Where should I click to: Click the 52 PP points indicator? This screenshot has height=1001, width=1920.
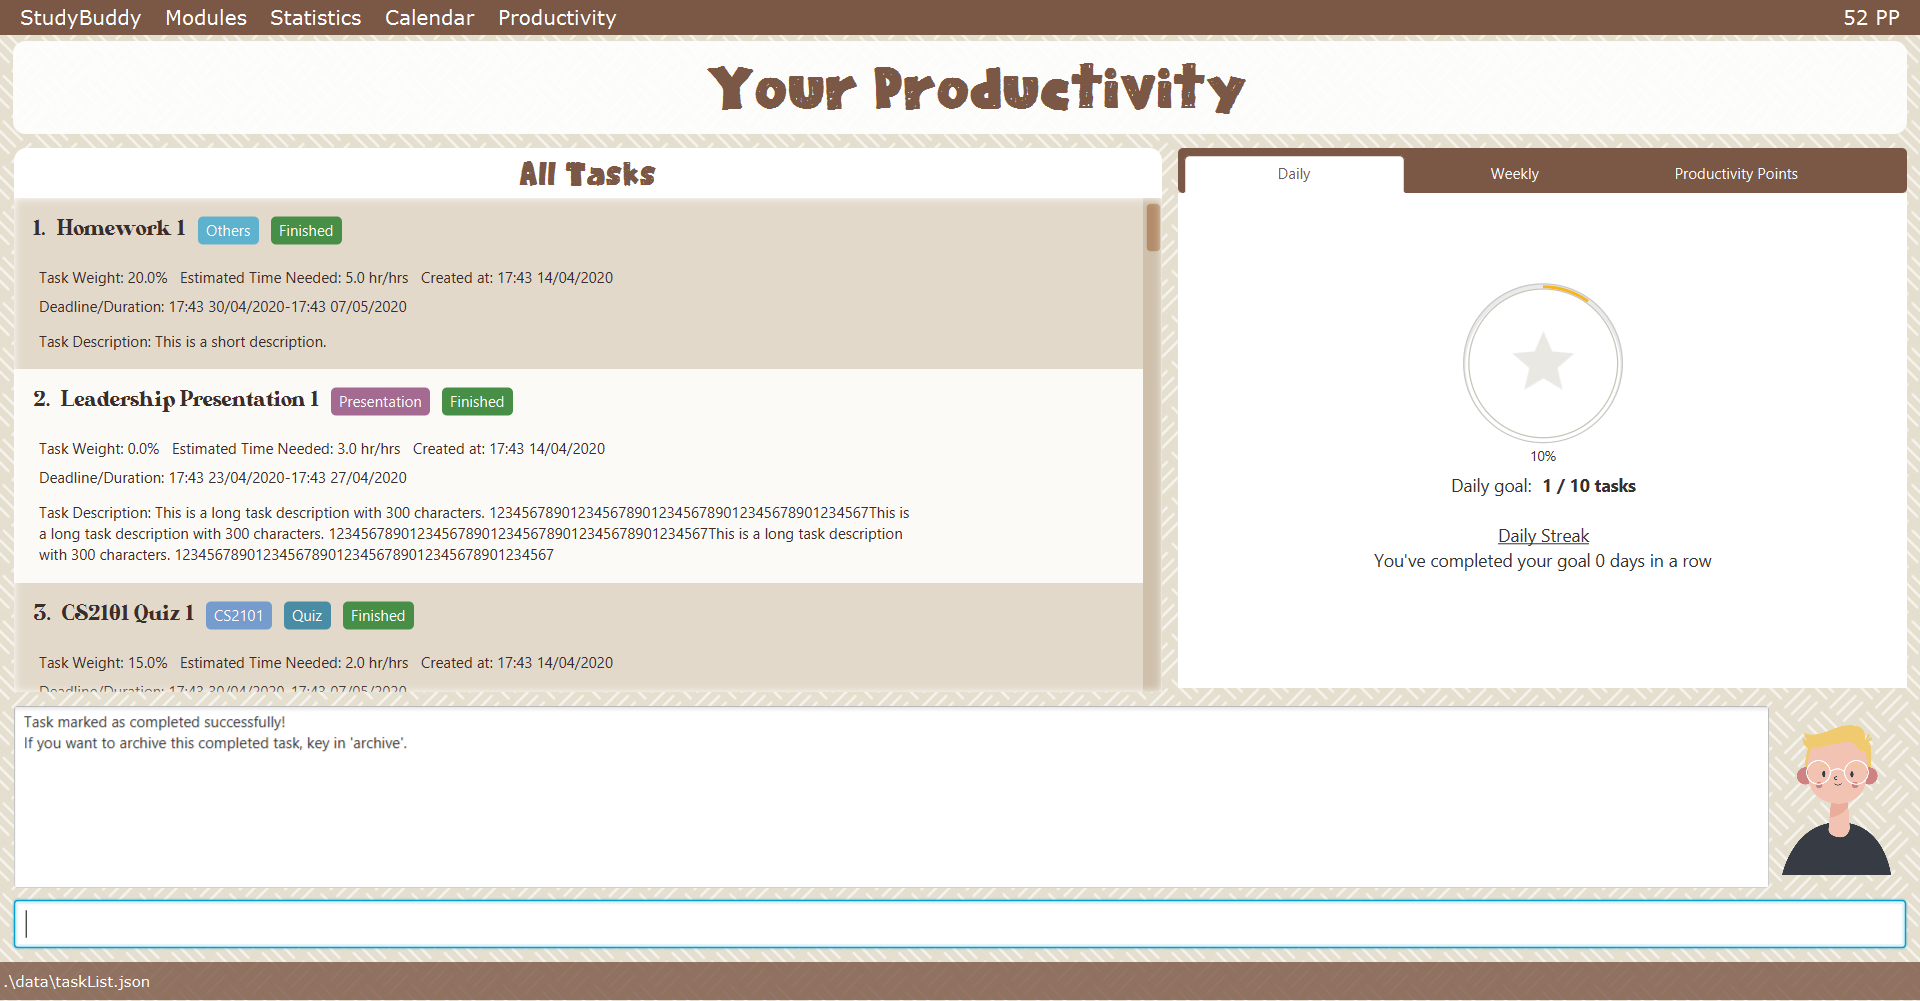tap(1871, 18)
